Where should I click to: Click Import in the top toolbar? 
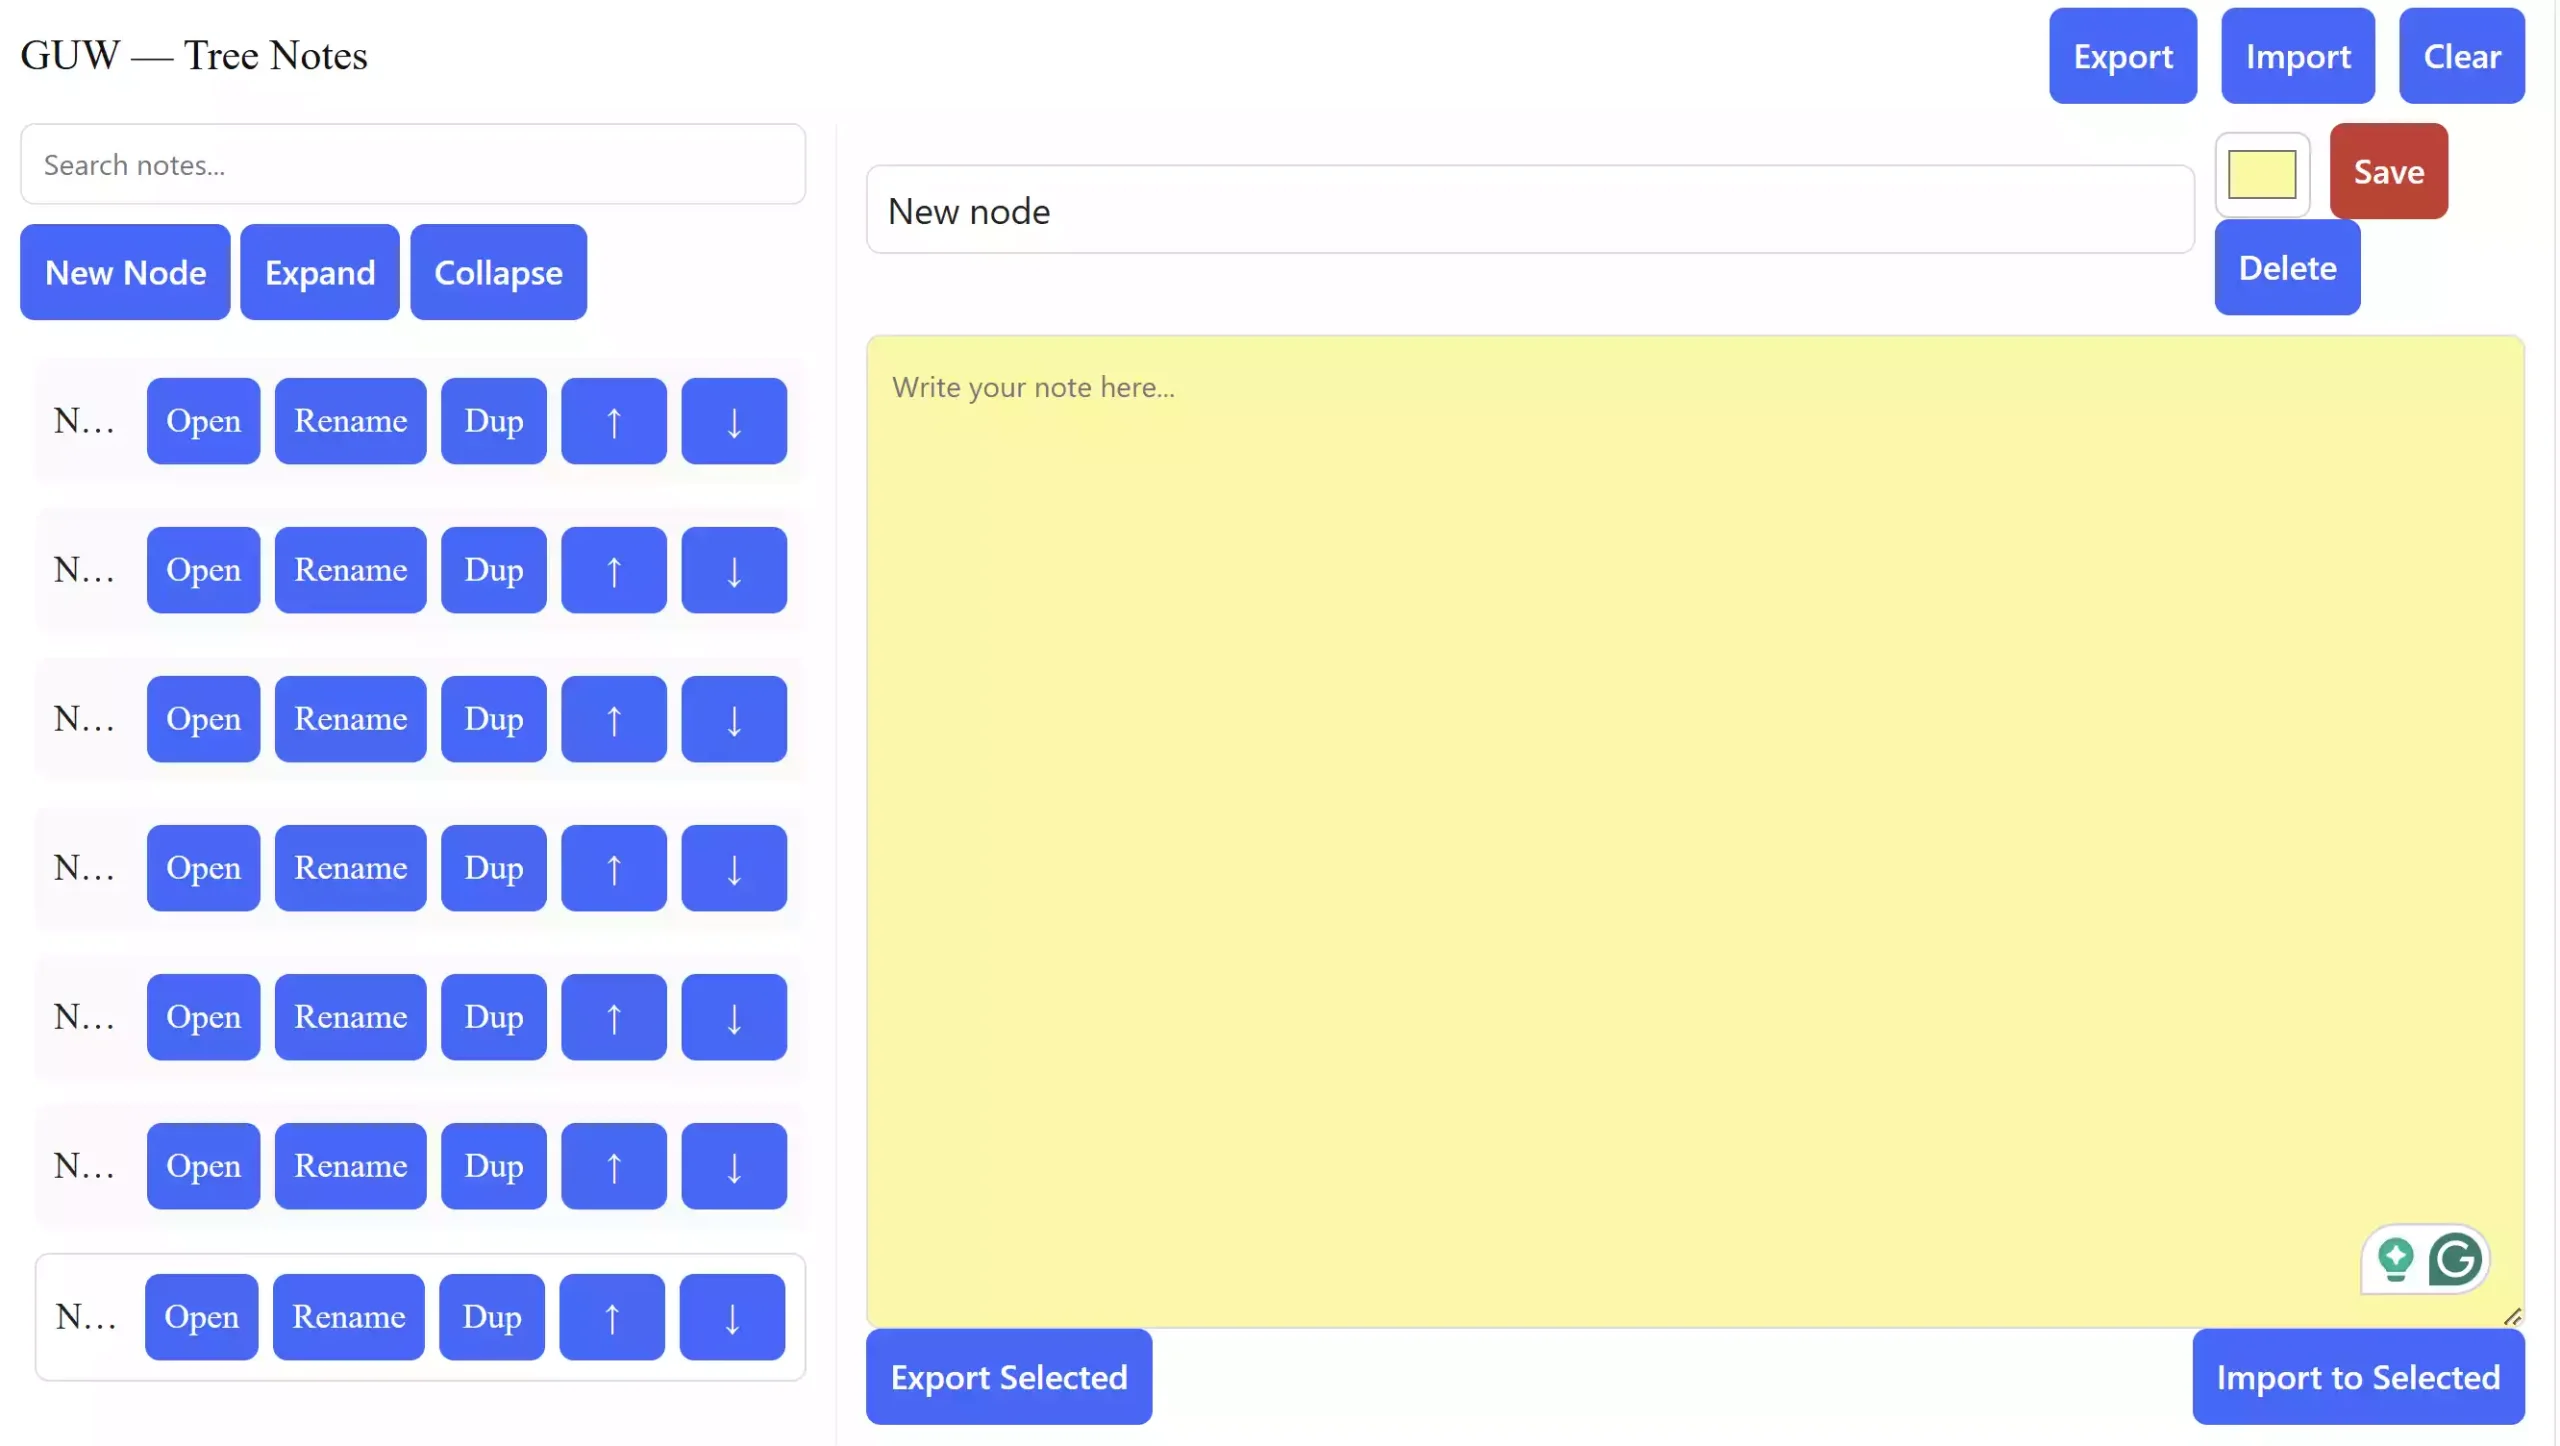[x=2297, y=56]
